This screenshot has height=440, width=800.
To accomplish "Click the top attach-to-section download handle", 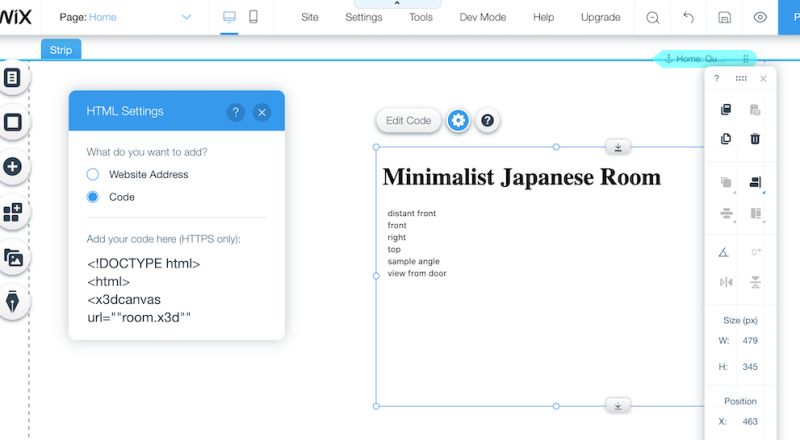I will pyautogui.click(x=618, y=147).
